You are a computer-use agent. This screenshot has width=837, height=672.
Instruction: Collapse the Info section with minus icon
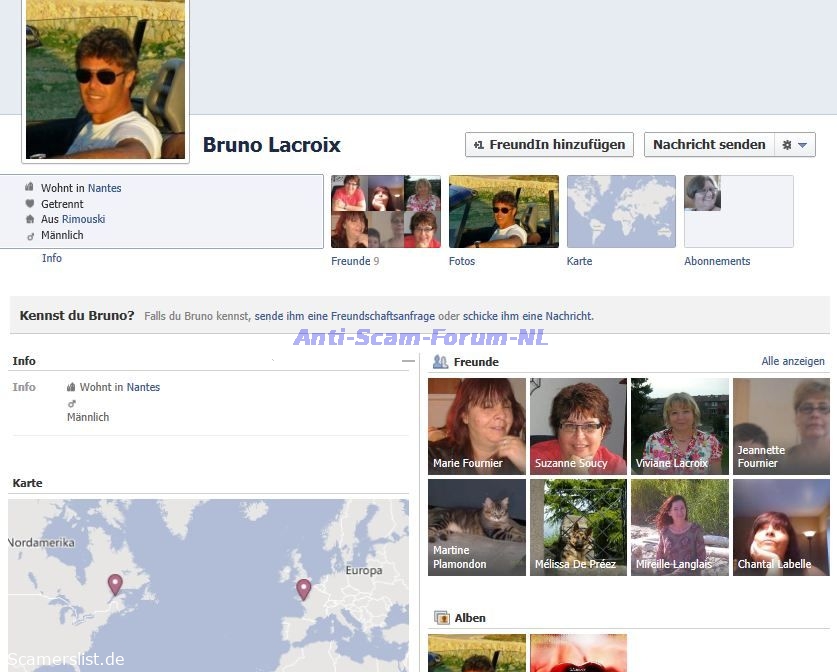(x=407, y=361)
